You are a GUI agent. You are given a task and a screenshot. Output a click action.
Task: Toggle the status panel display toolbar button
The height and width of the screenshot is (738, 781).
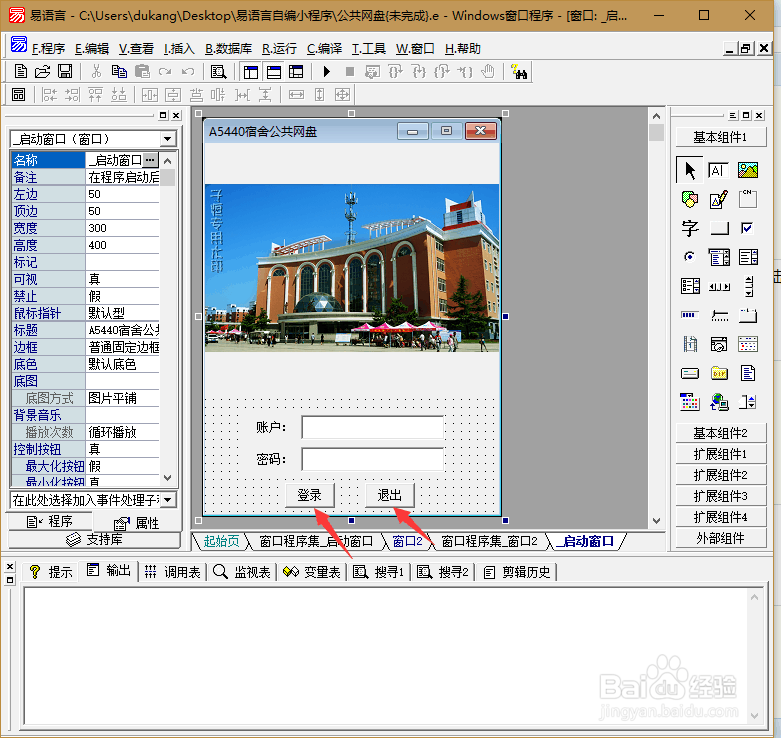click(273, 72)
